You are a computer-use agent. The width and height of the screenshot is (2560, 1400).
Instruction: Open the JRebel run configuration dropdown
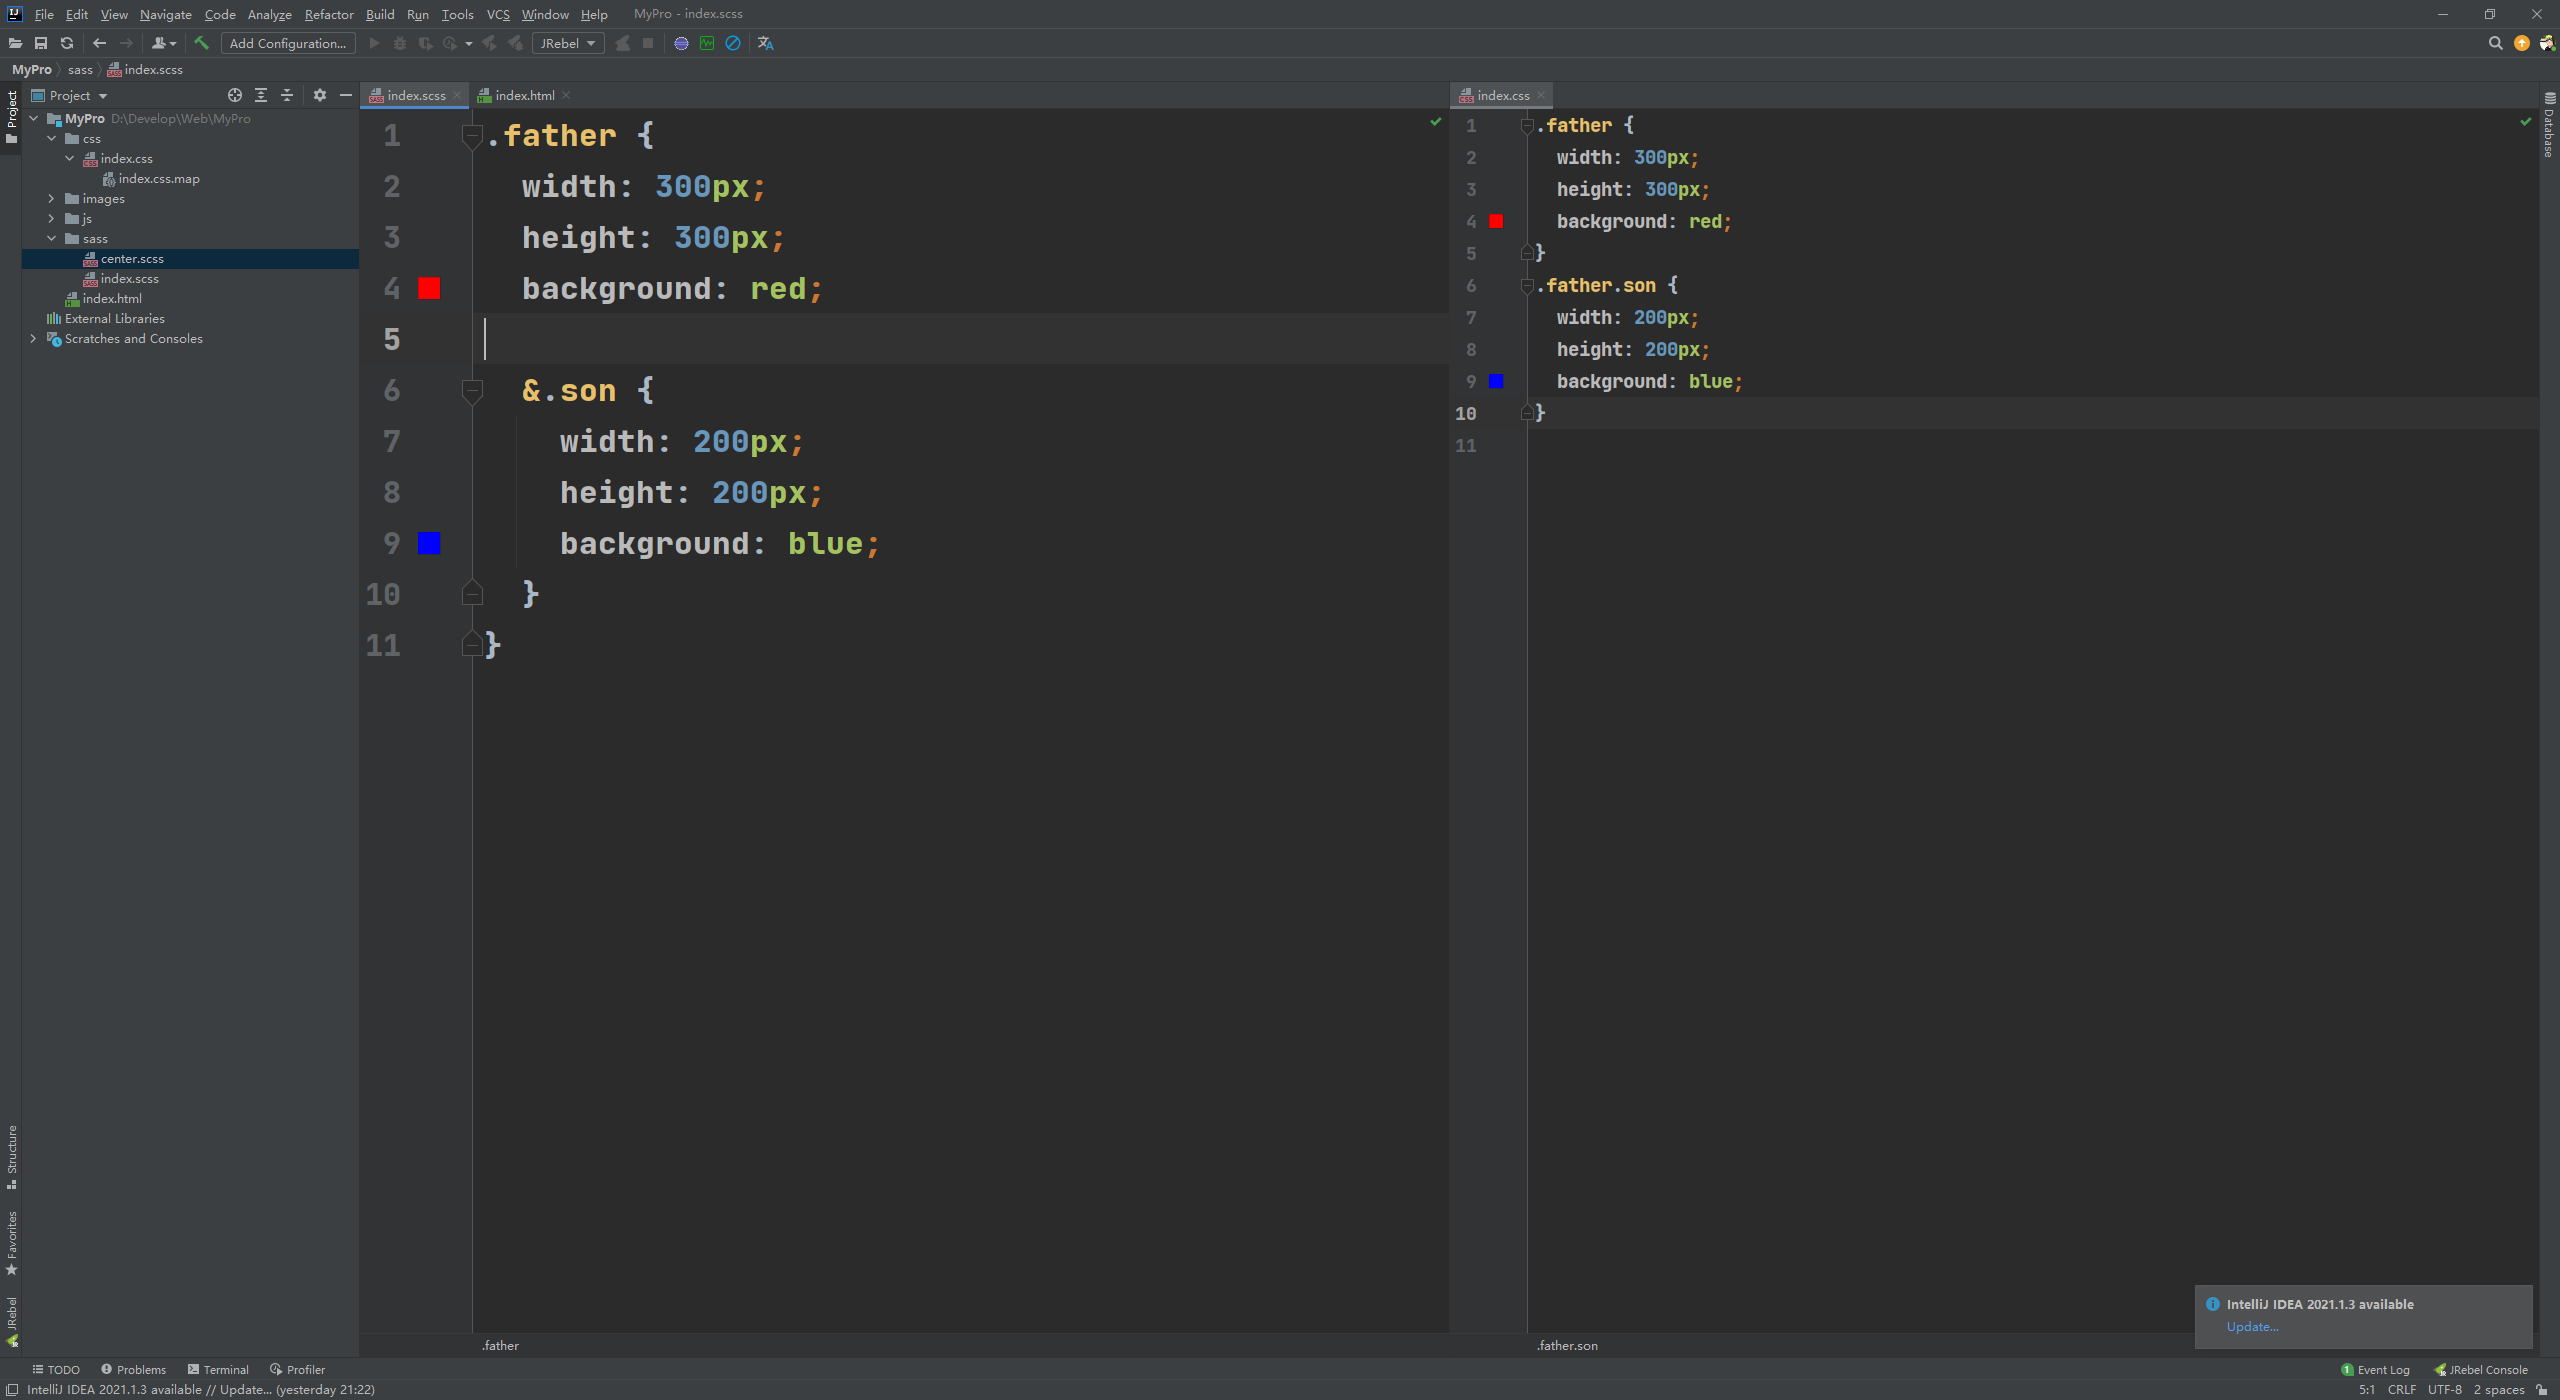(568, 43)
